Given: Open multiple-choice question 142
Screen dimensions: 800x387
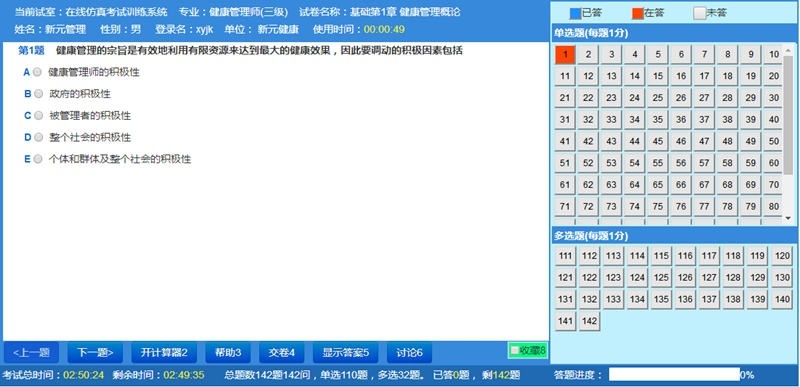Looking at the screenshot, I should 589,321.
